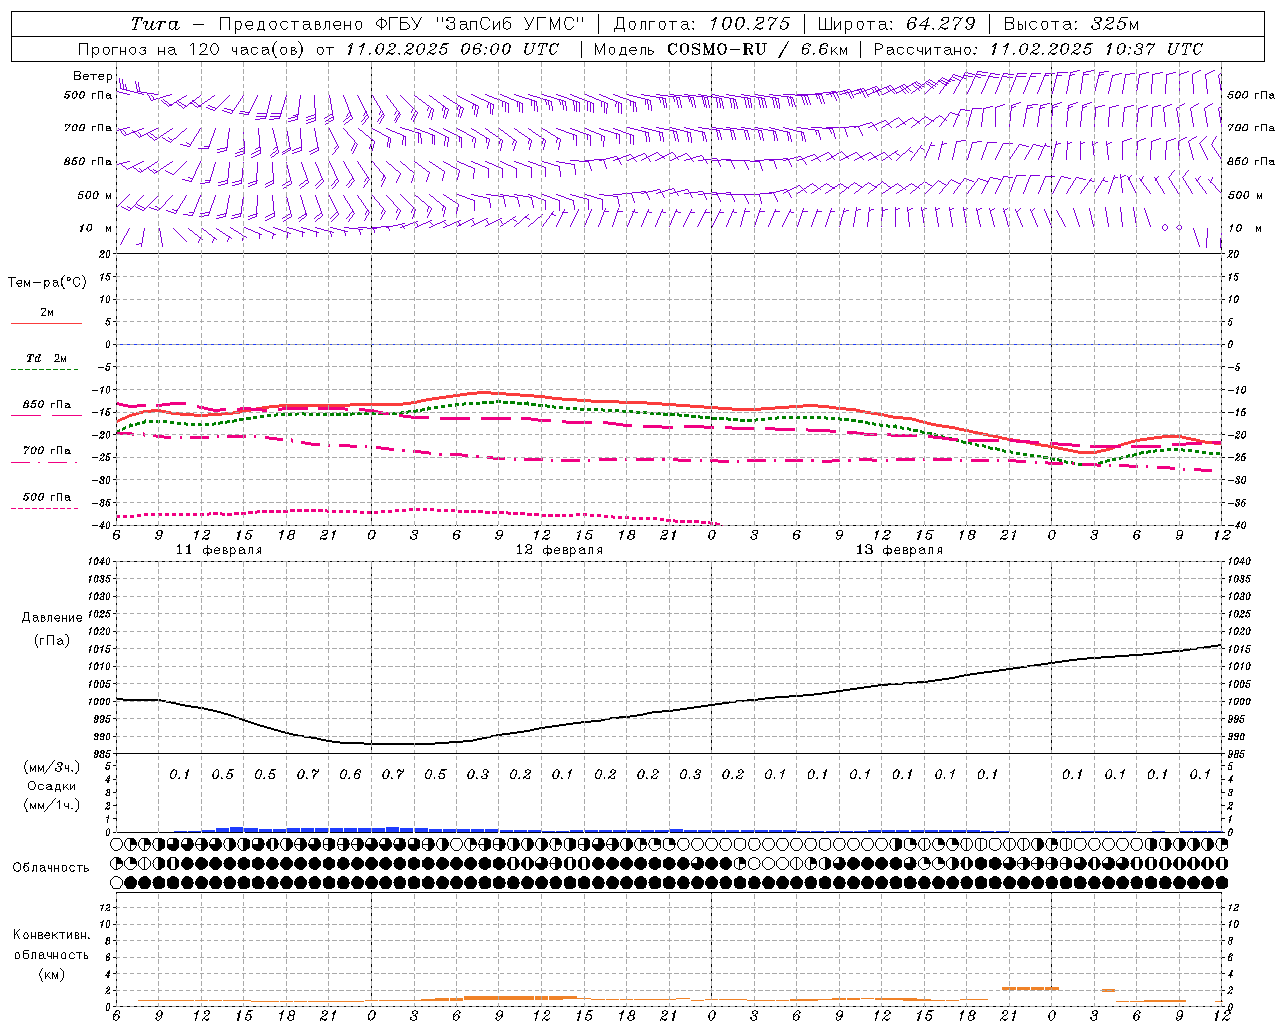Click the 700 гПа temperature legend entry

46,455
